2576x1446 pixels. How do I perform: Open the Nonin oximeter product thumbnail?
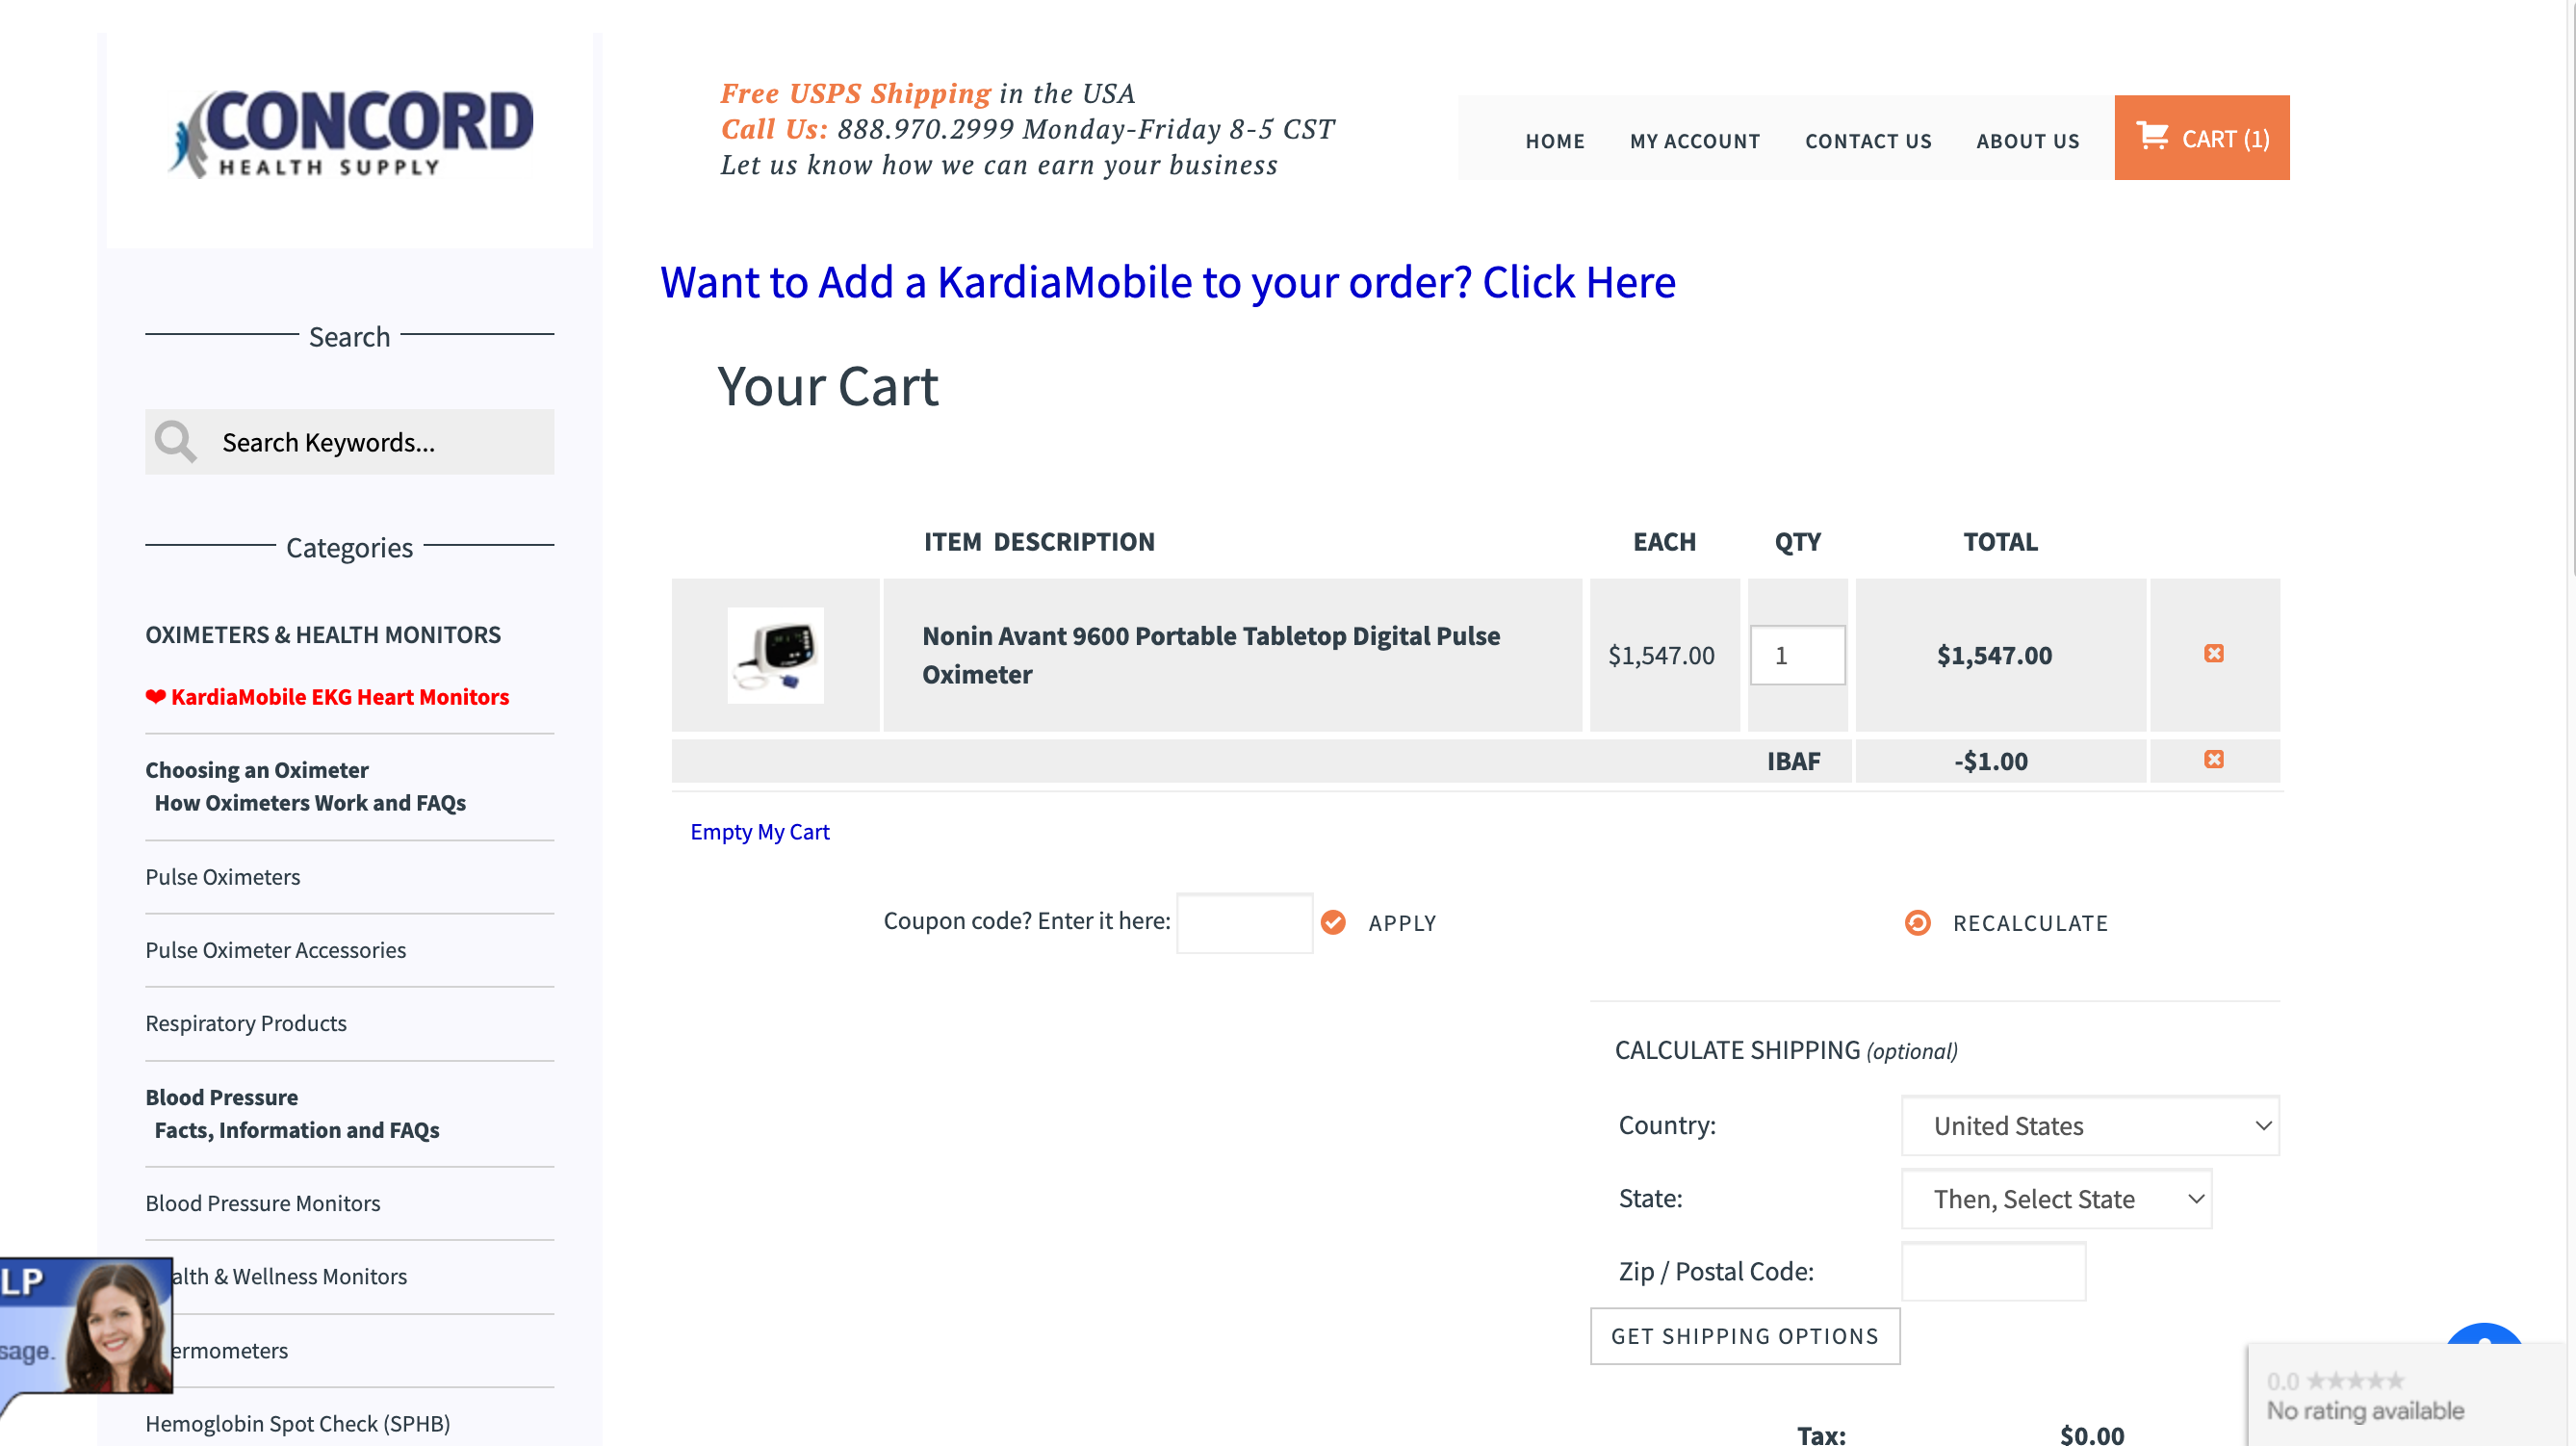[775, 655]
